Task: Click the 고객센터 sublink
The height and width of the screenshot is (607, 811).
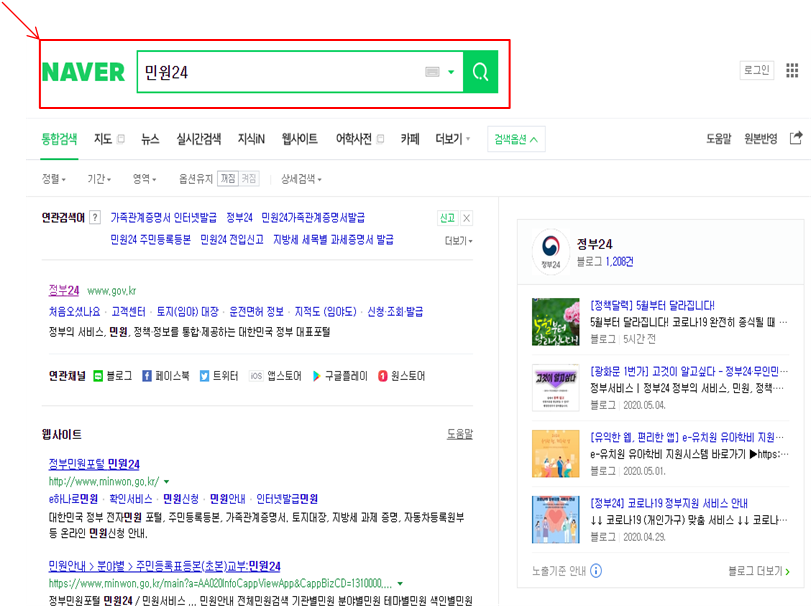Action: (128, 311)
